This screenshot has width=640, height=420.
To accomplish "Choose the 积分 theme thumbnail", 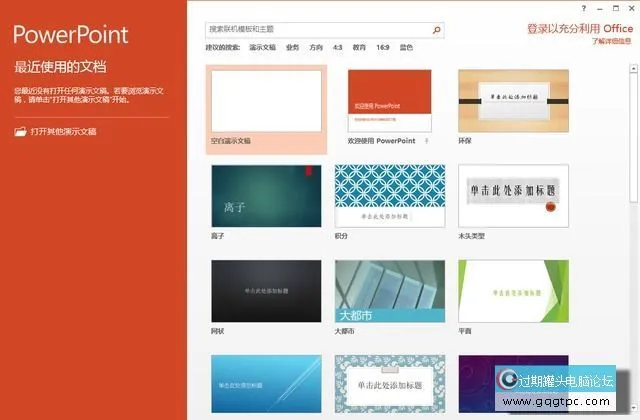I will click(x=389, y=196).
